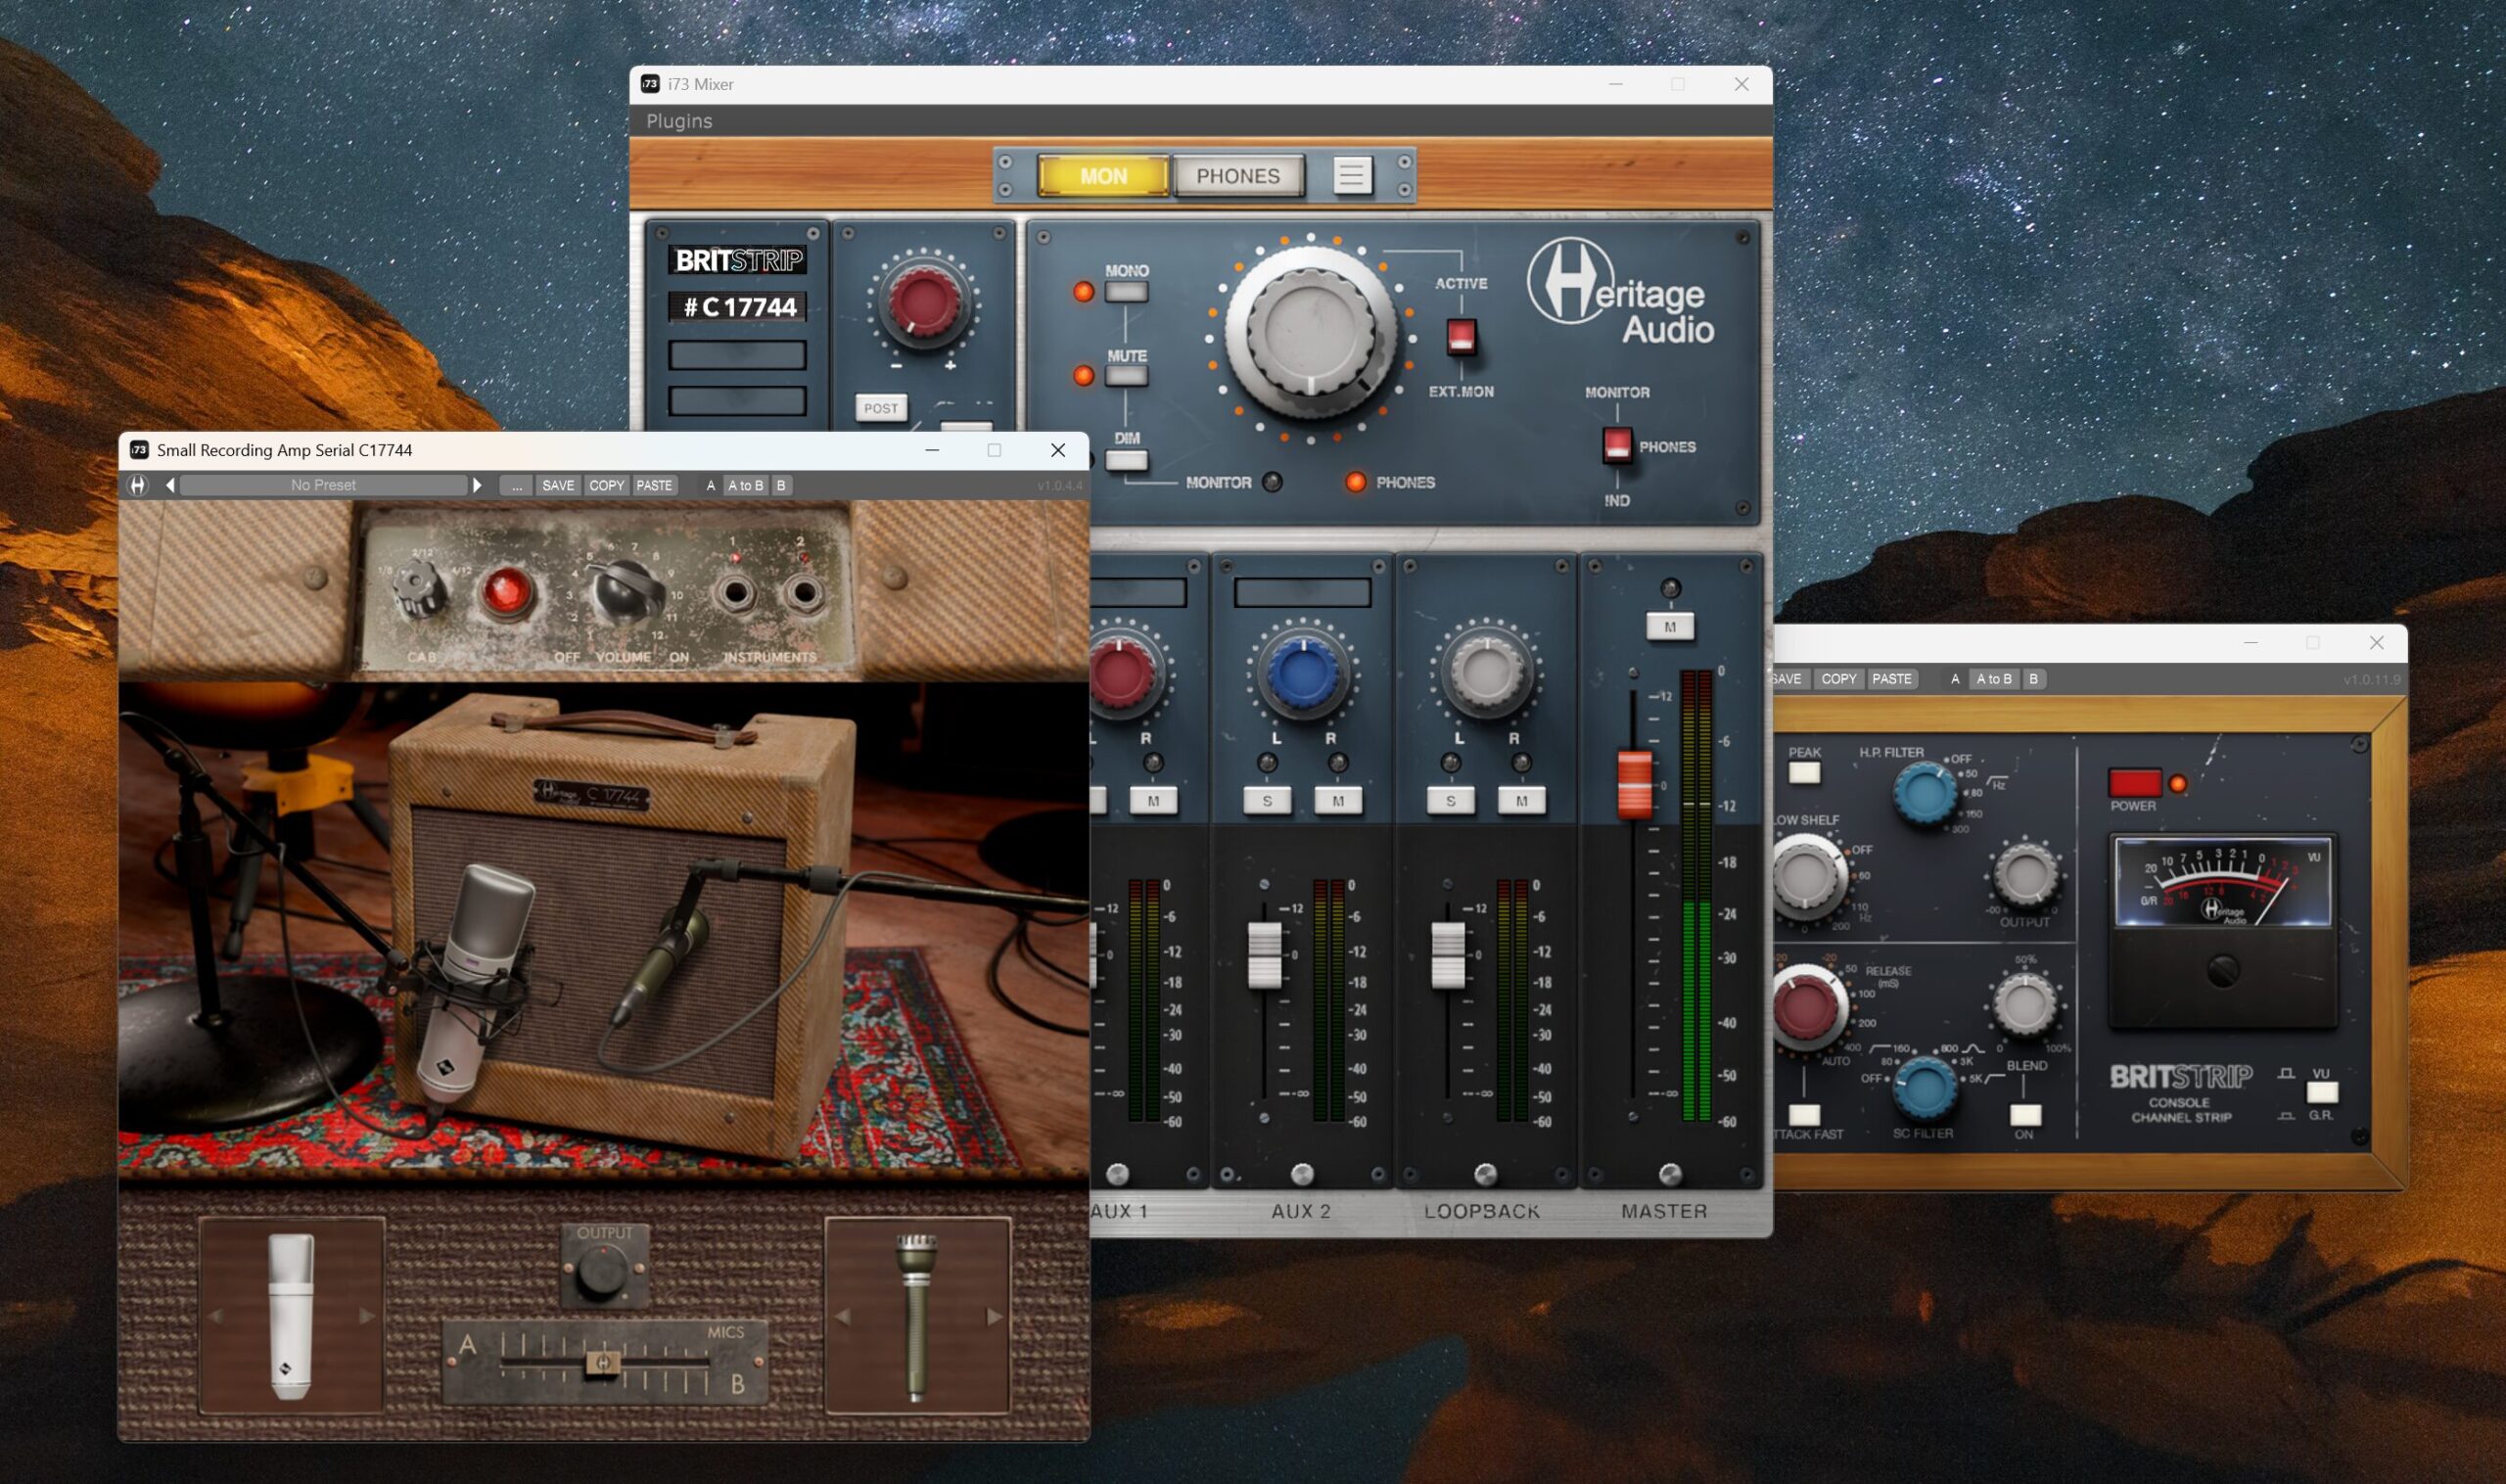Go to previous preset in amp window
The height and width of the screenshot is (1484, 2506).
[x=170, y=485]
